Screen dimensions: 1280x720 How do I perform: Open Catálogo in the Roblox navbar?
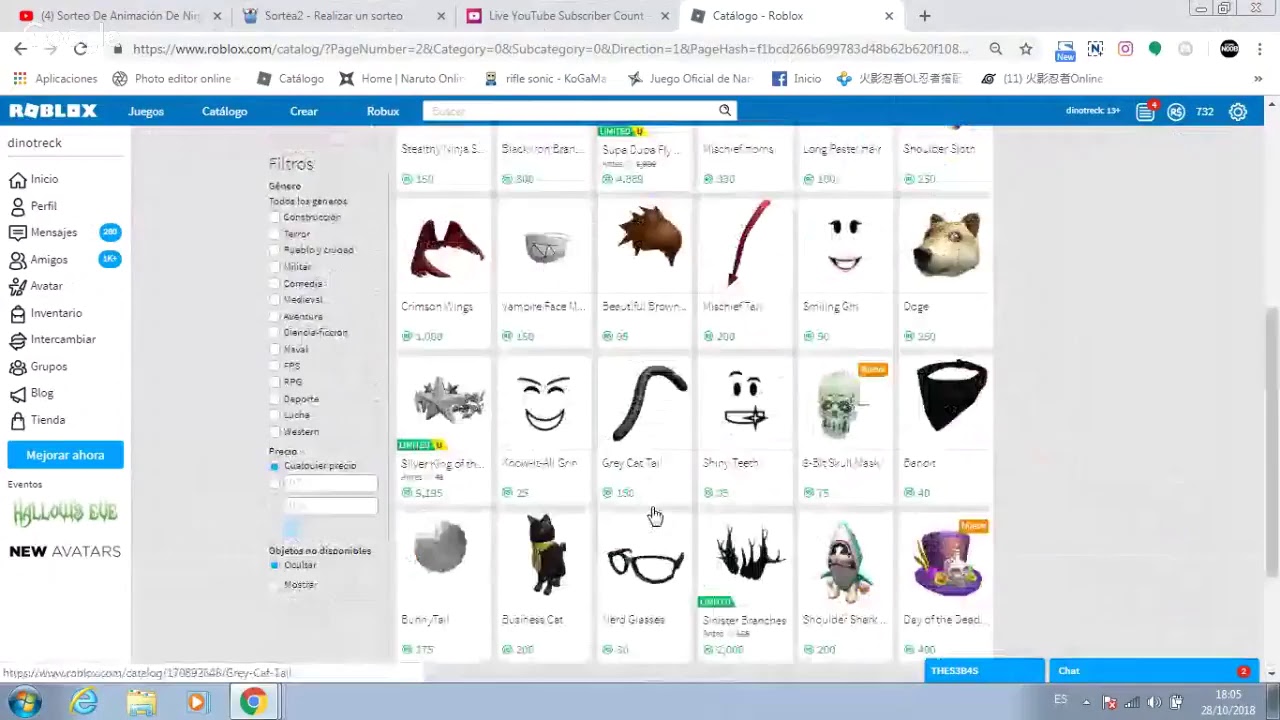224,111
